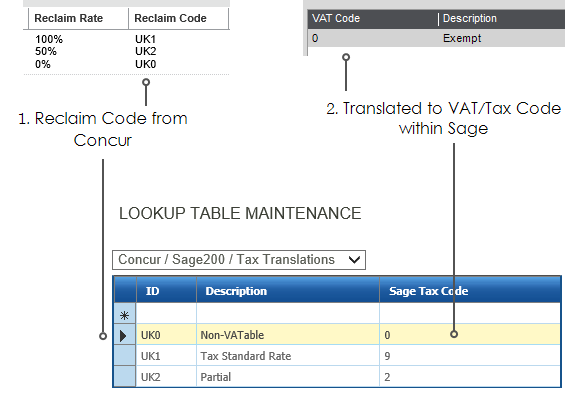Edit the Sage Tax Code value 2
Viewport: 584px width, 413px height.
tap(470, 377)
